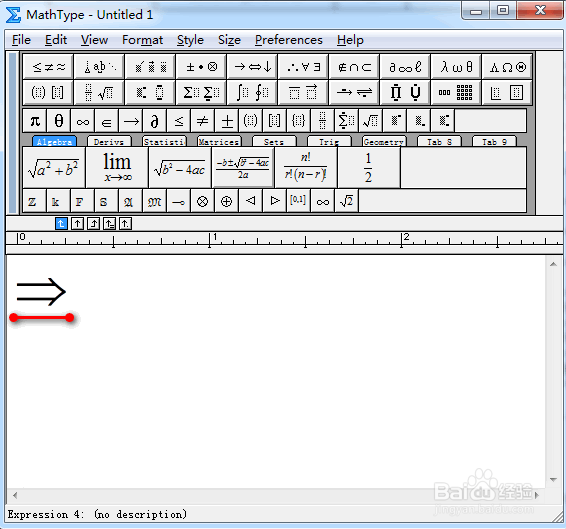Insert the infinity symbol next to theta

coord(83,121)
